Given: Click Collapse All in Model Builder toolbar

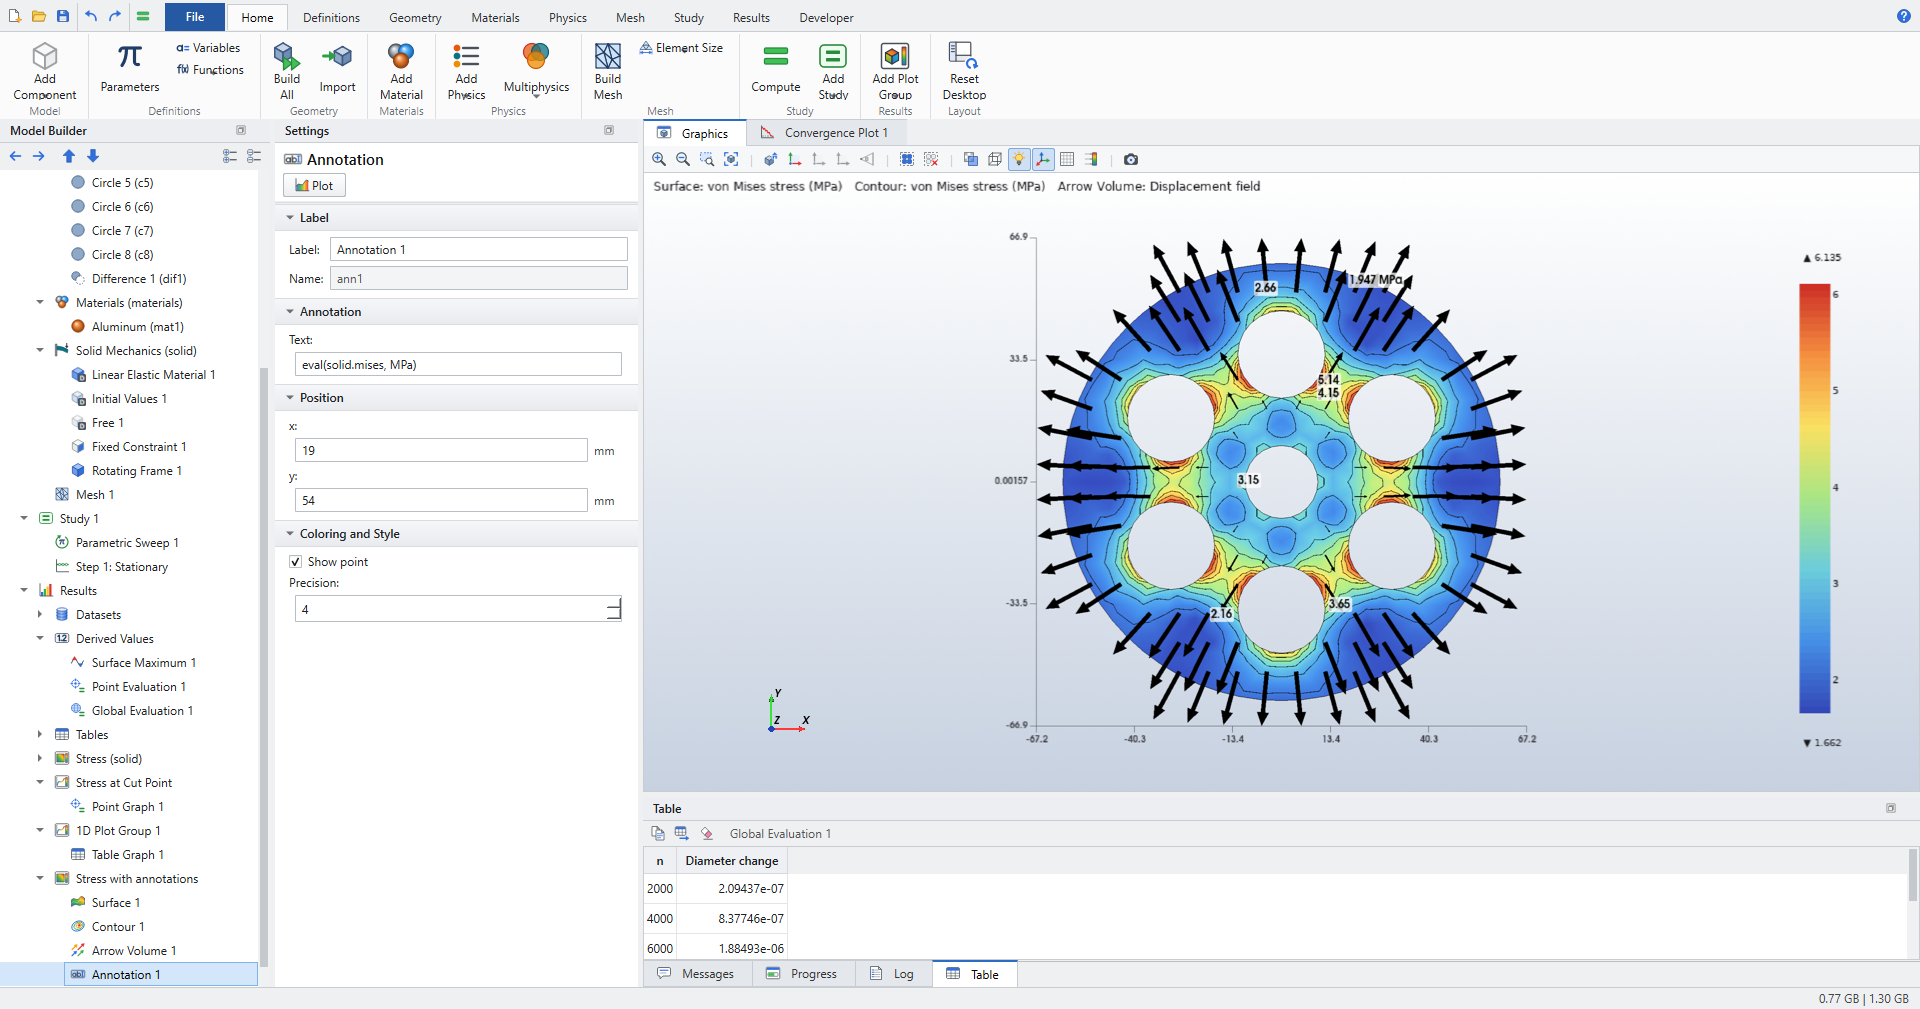Looking at the screenshot, I should click(x=254, y=156).
